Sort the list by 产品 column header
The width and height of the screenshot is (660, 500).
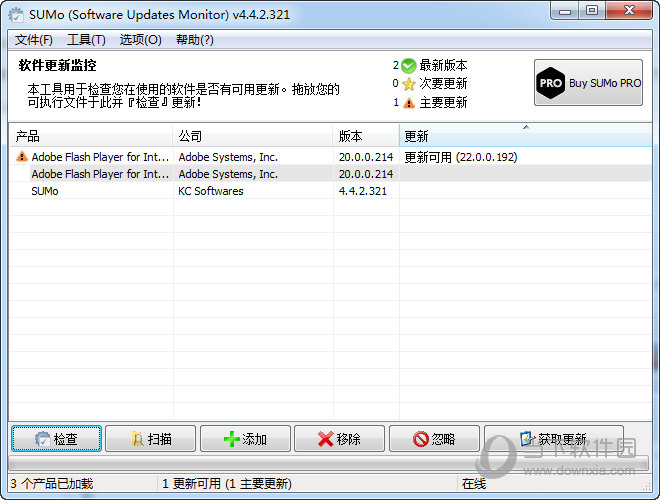(x=90, y=136)
